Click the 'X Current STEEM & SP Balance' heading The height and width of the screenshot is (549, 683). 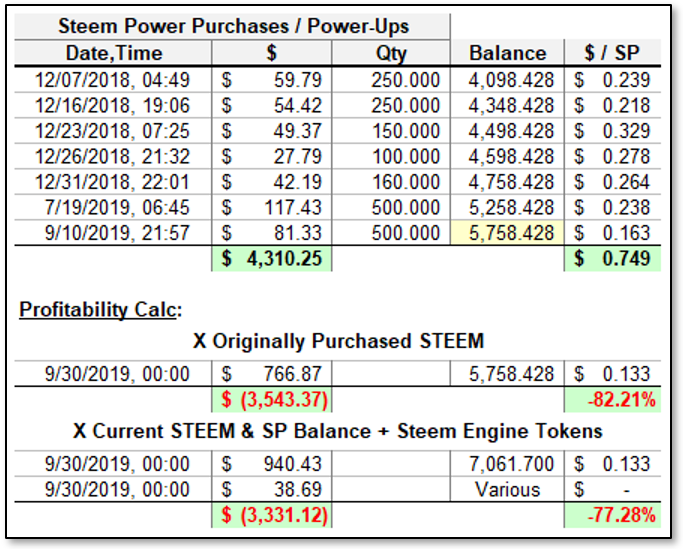pyautogui.click(x=222, y=431)
